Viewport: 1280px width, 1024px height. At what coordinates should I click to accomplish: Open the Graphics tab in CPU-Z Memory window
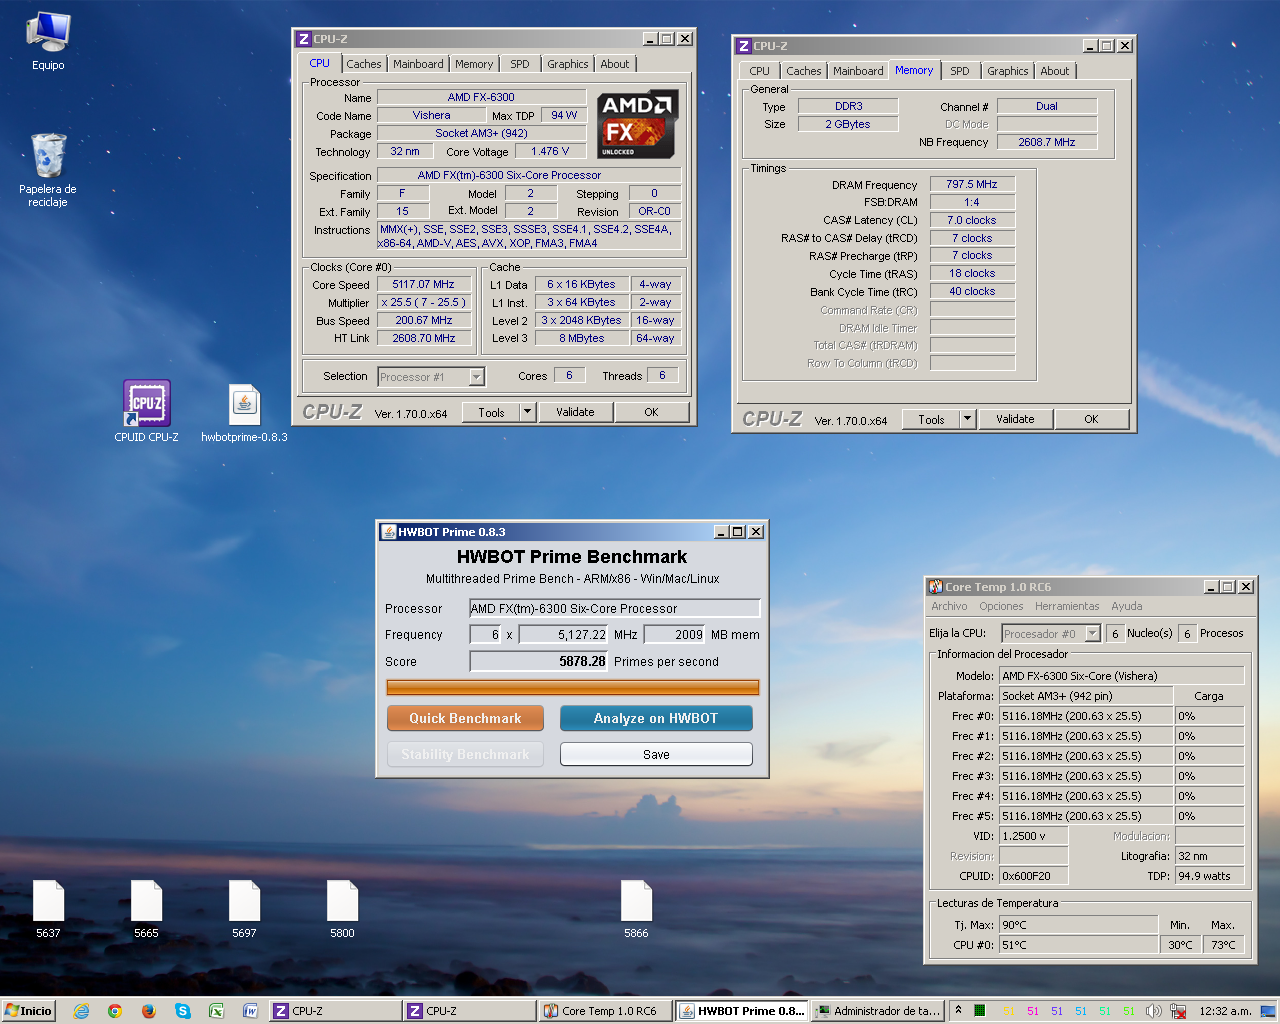[1007, 71]
